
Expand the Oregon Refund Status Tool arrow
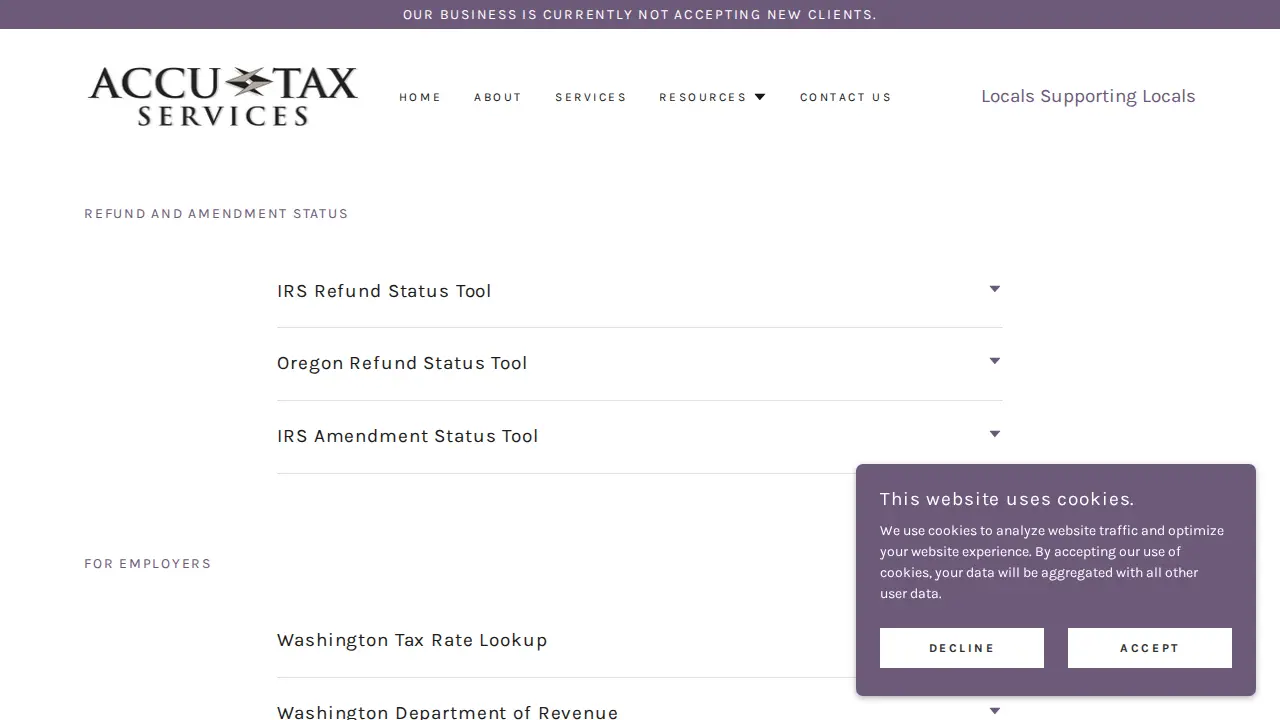click(995, 361)
